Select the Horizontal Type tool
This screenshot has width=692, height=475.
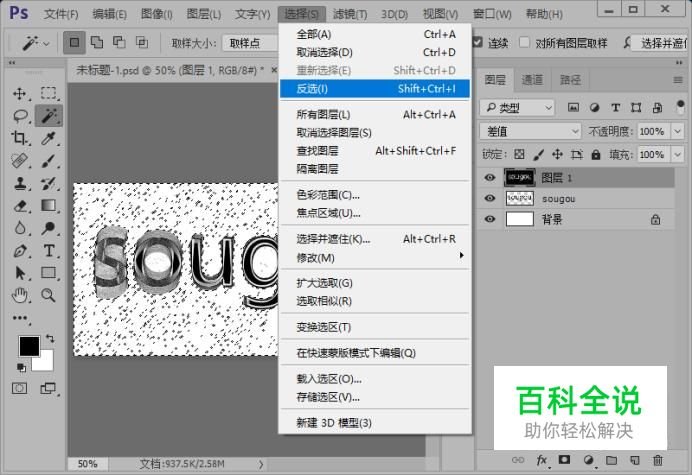coord(48,250)
